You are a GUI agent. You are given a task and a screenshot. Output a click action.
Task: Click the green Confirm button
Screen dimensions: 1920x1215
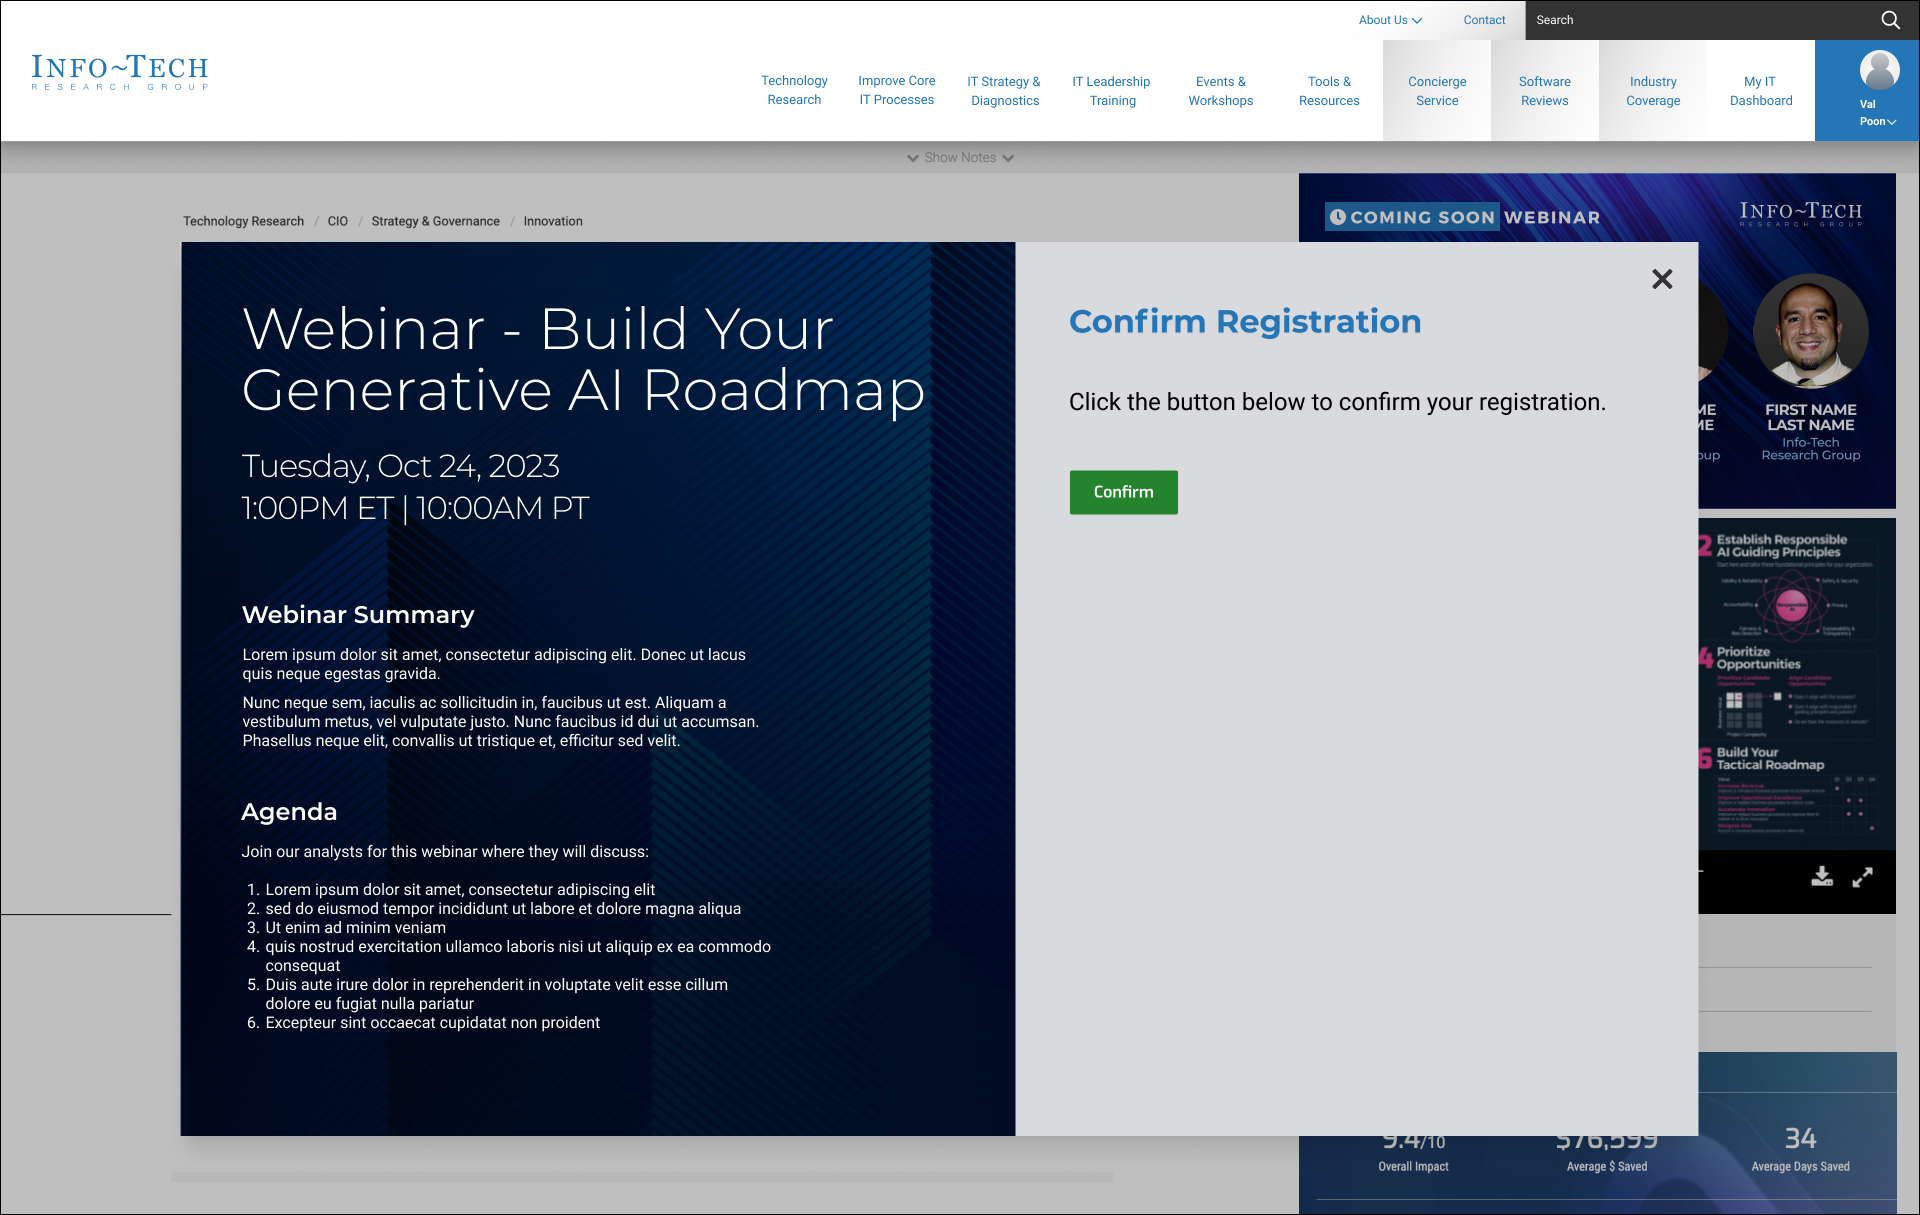coord(1124,492)
